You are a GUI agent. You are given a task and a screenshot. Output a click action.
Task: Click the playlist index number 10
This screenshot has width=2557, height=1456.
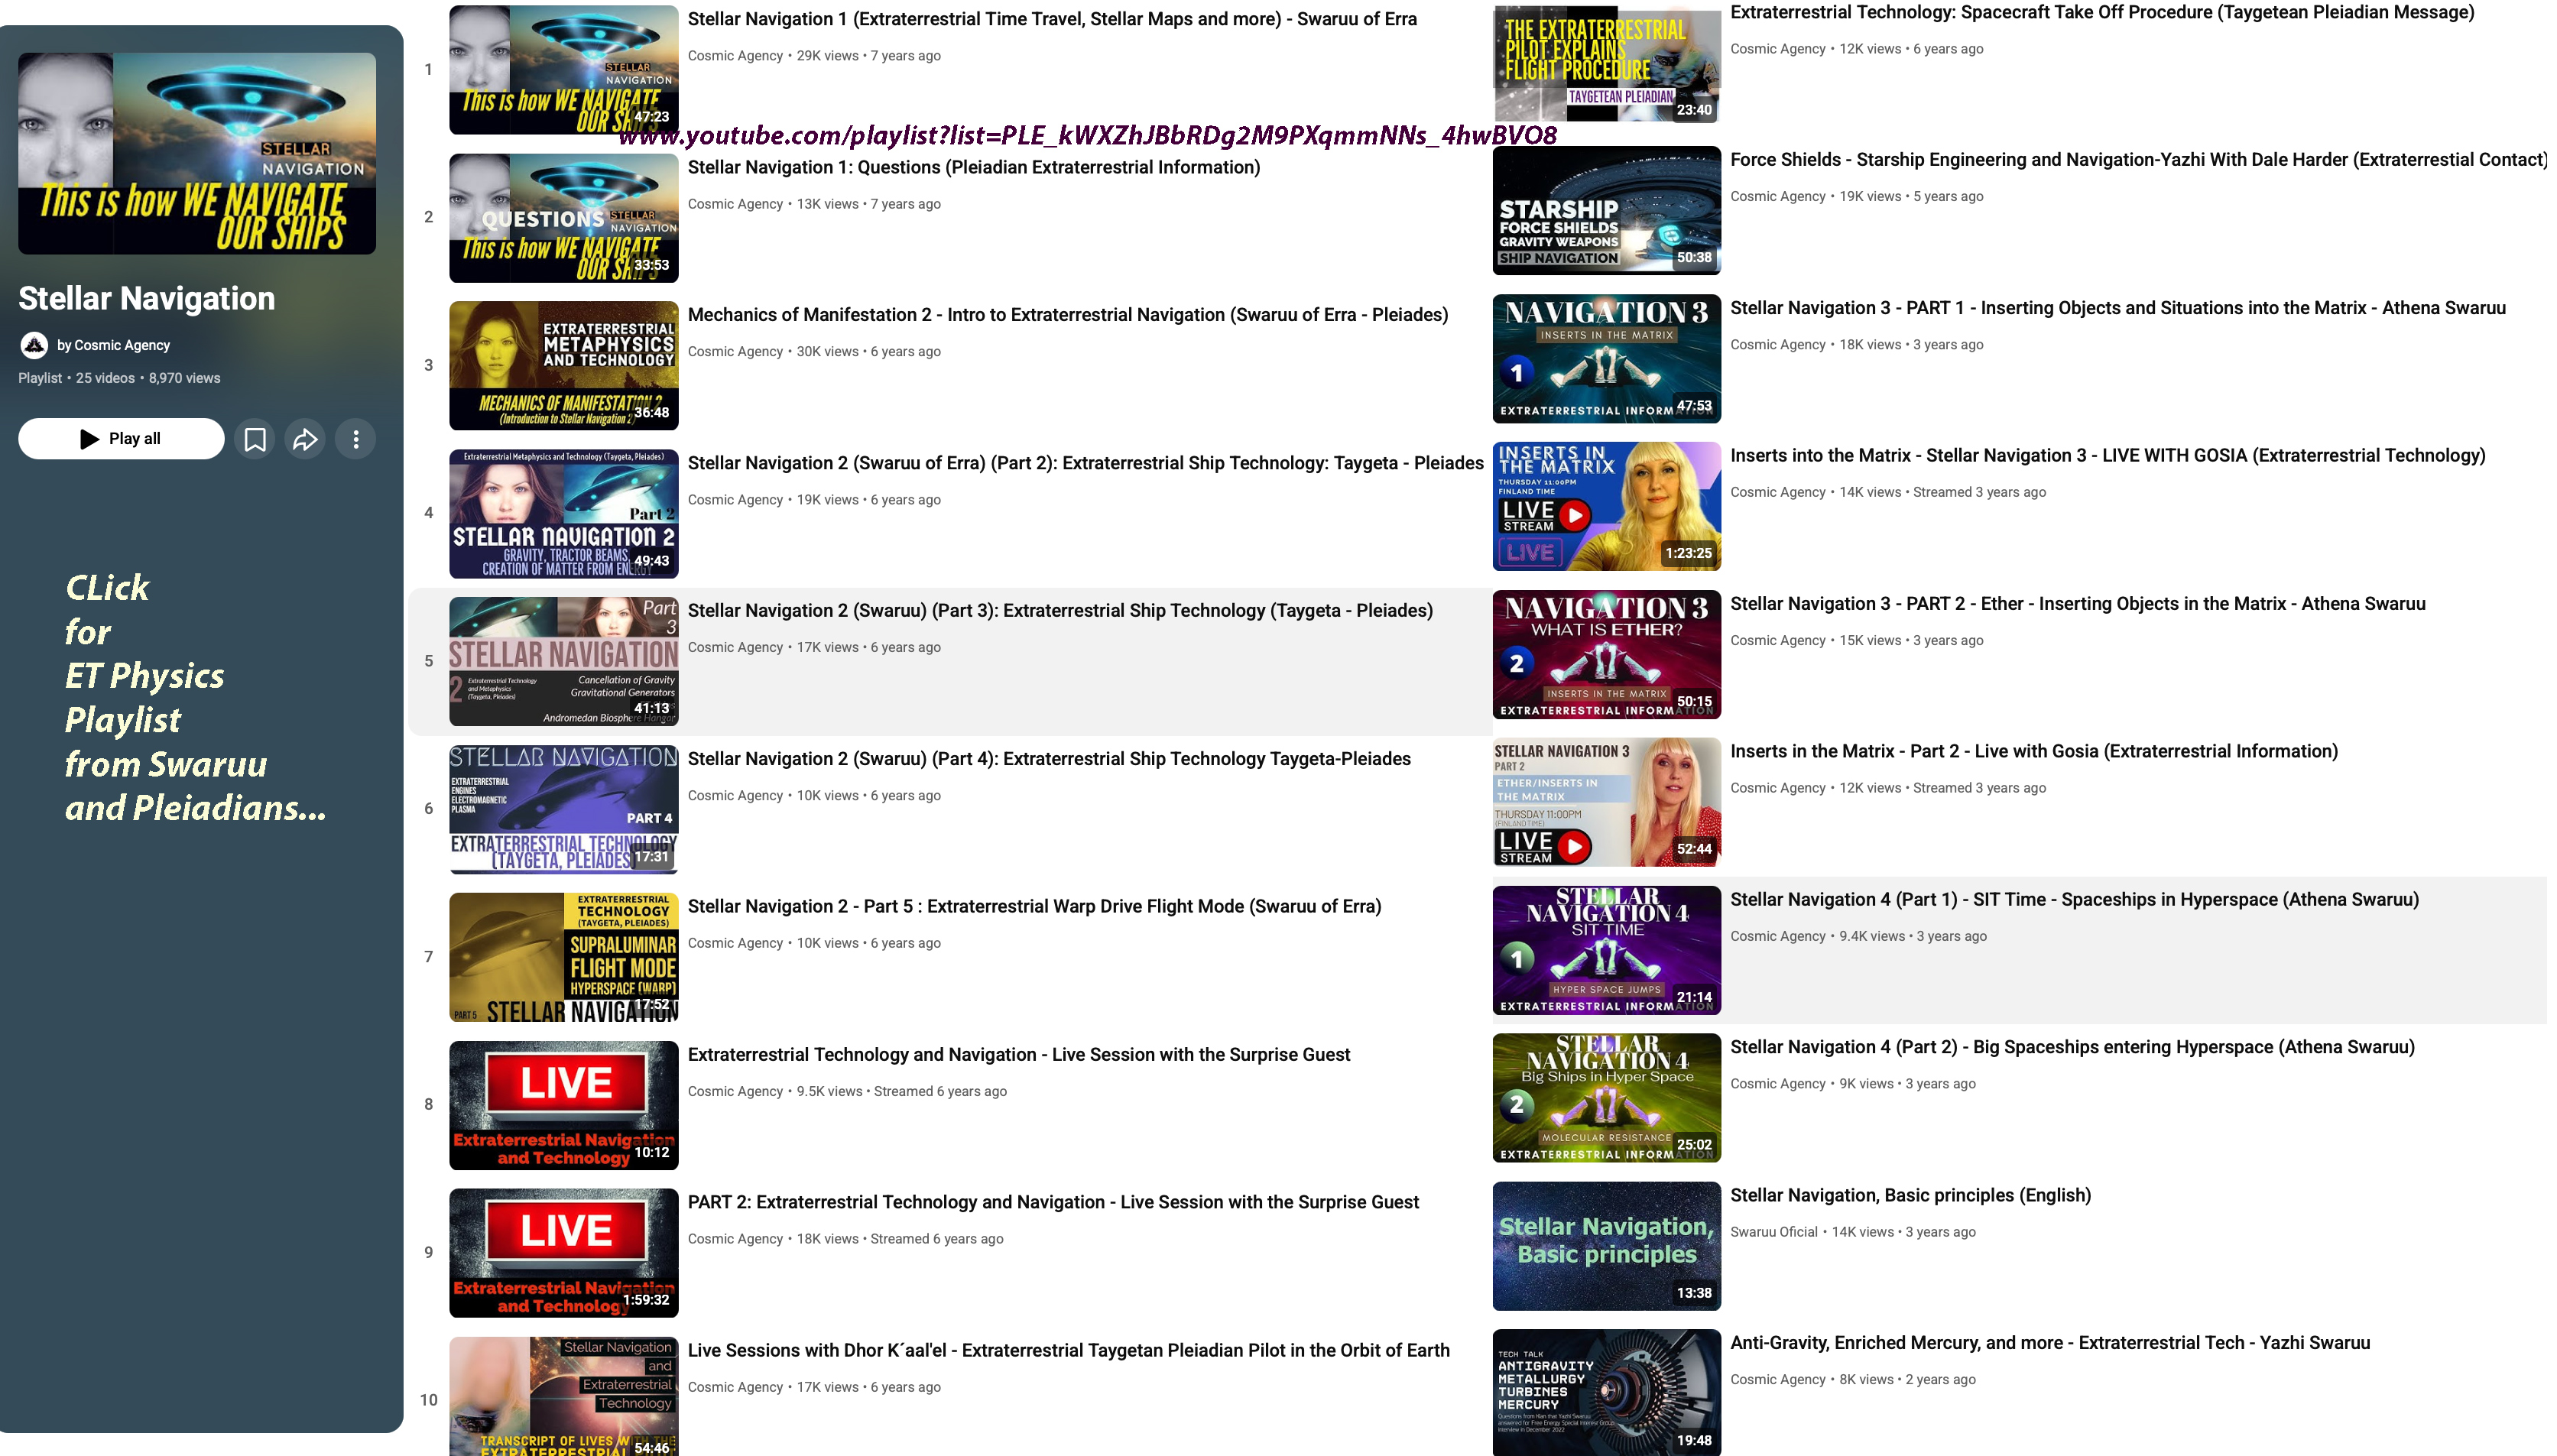tap(429, 1401)
